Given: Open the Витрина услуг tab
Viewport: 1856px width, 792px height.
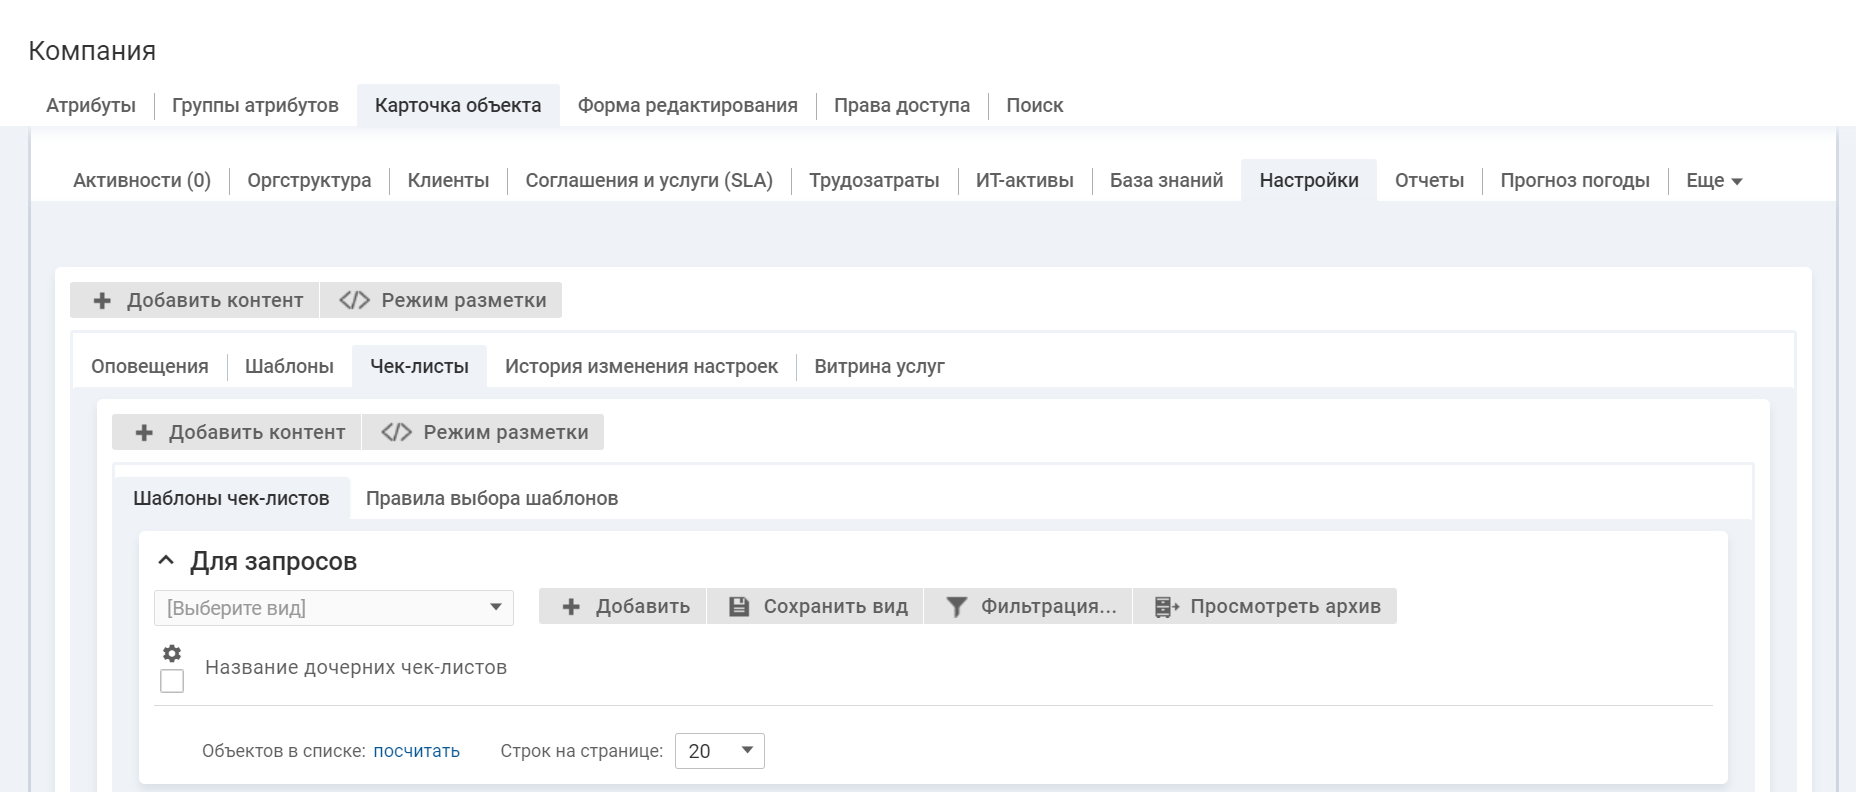Looking at the screenshot, I should point(879,366).
